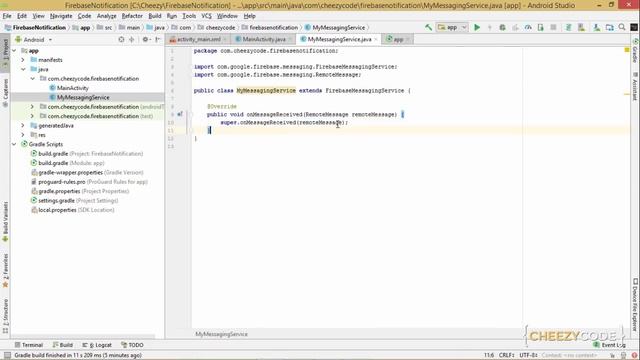
Task: Open the Refactor menu
Action: click(x=132, y=16)
